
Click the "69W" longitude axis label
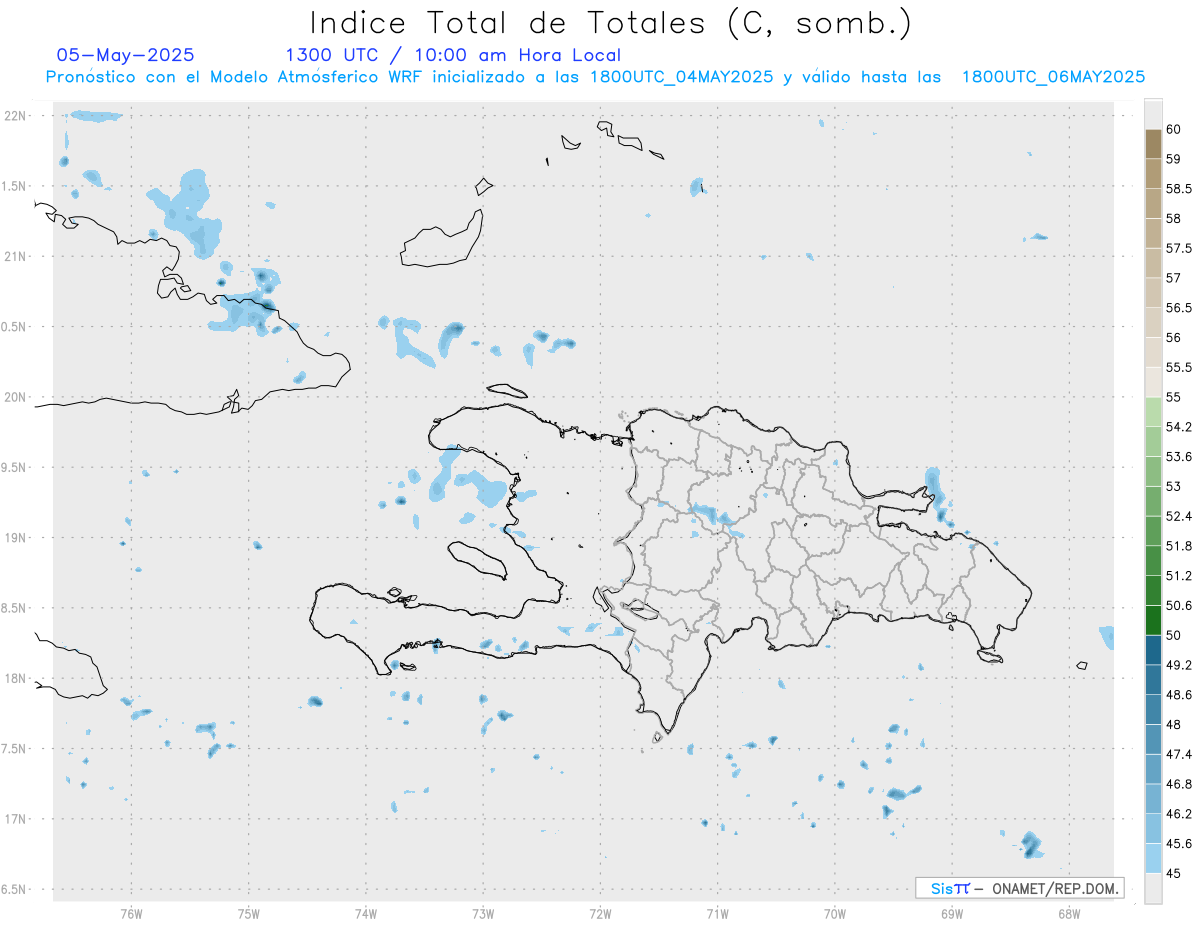pyautogui.click(x=952, y=913)
